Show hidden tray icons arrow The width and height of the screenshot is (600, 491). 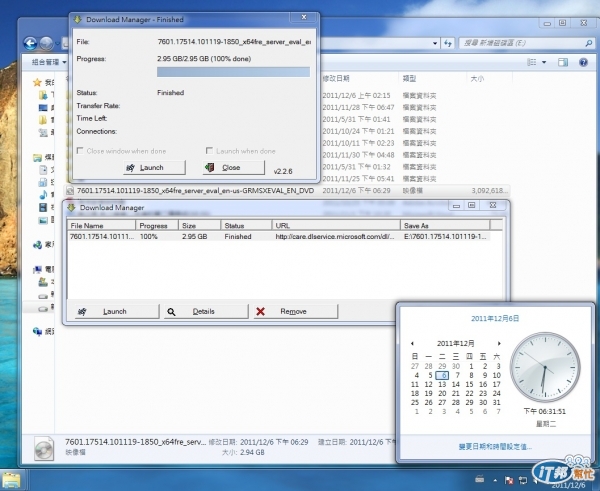(495, 480)
